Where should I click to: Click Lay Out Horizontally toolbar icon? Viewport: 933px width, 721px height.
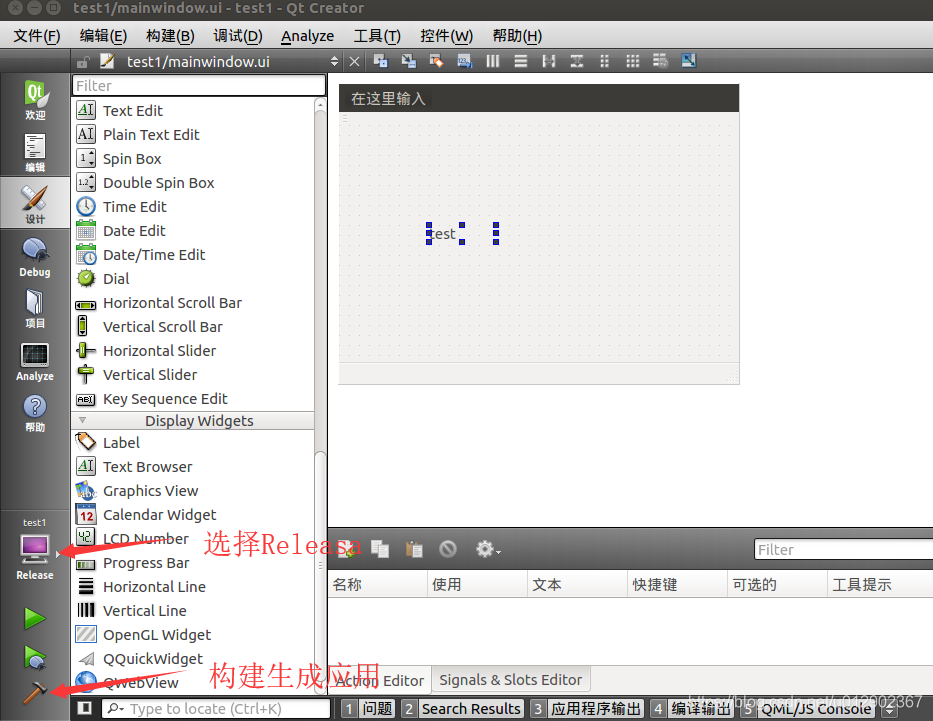(x=492, y=61)
